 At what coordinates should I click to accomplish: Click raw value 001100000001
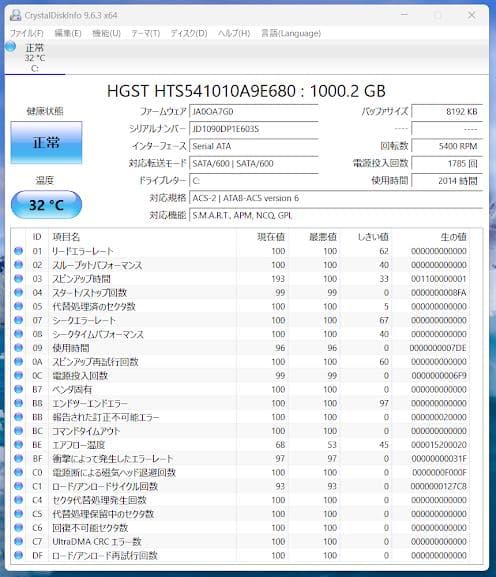click(x=439, y=279)
